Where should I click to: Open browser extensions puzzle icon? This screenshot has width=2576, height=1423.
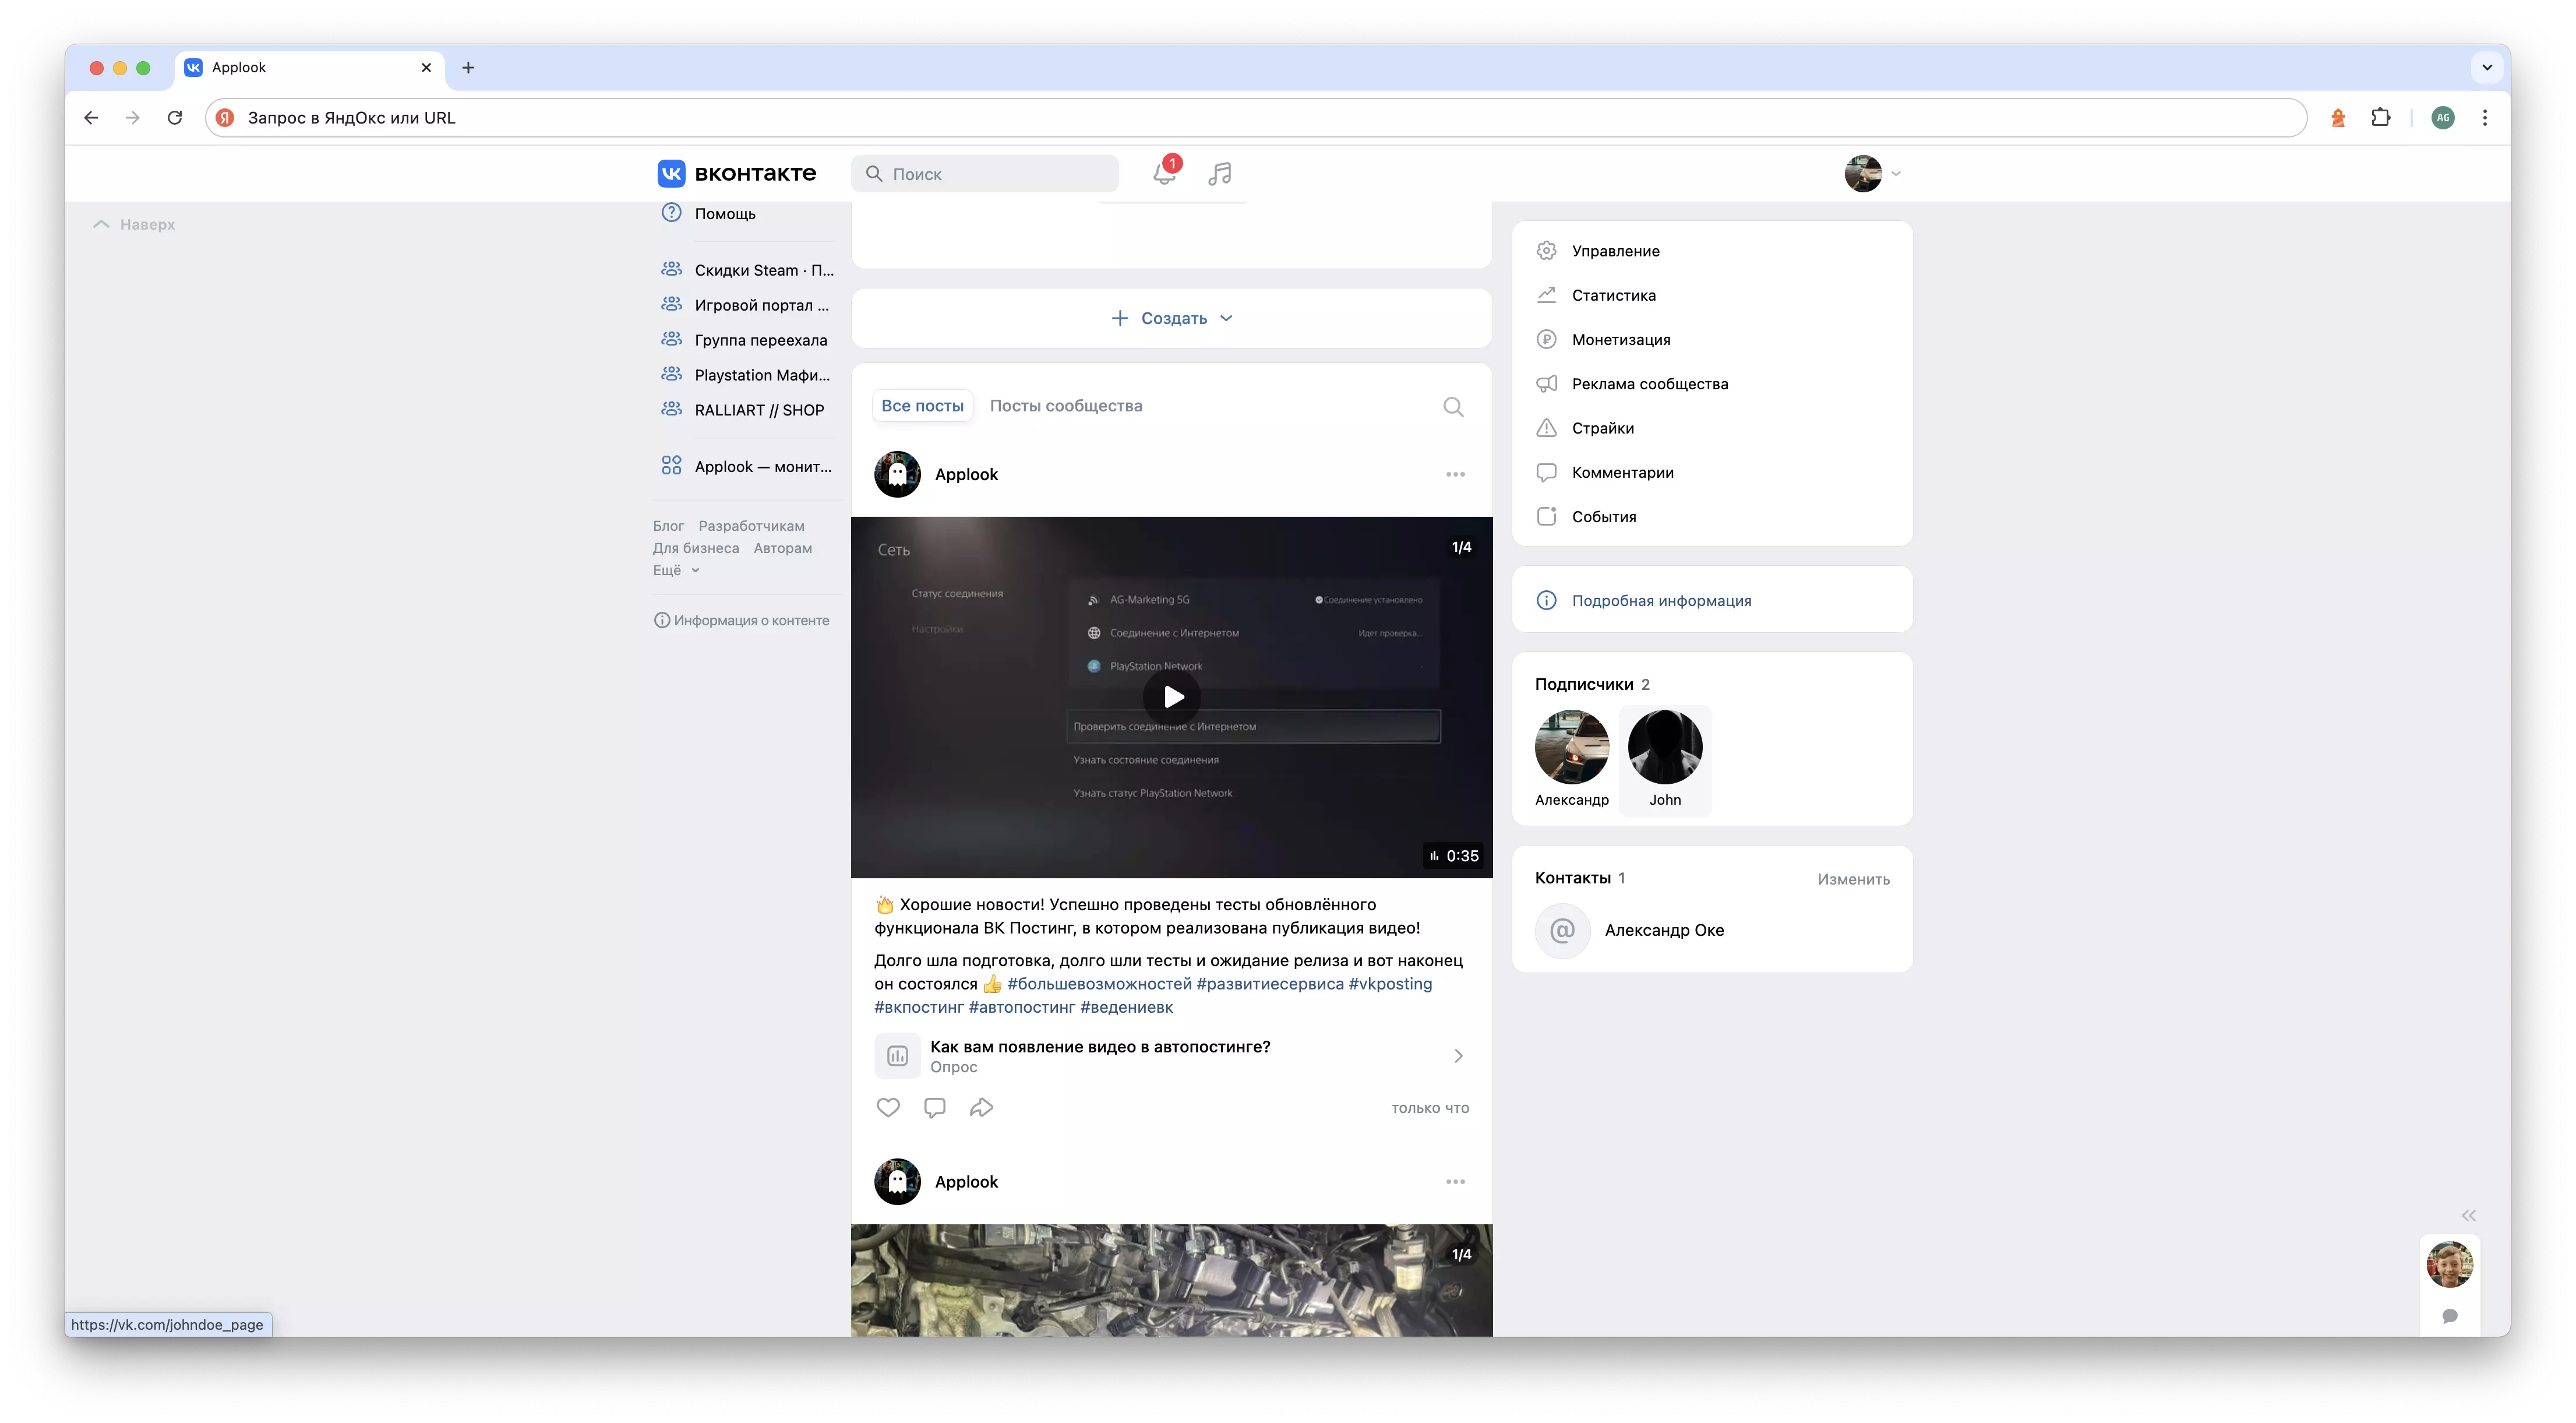click(2381, 118)
